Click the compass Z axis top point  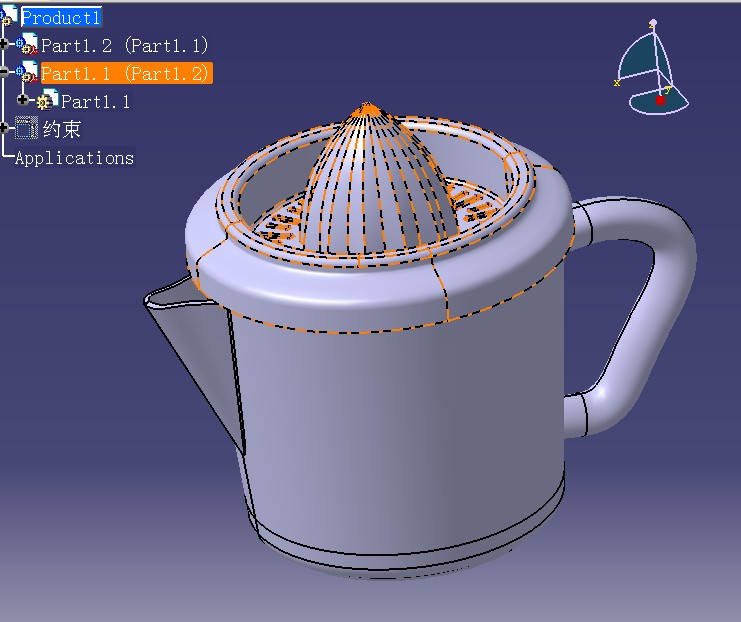(653, 22)
